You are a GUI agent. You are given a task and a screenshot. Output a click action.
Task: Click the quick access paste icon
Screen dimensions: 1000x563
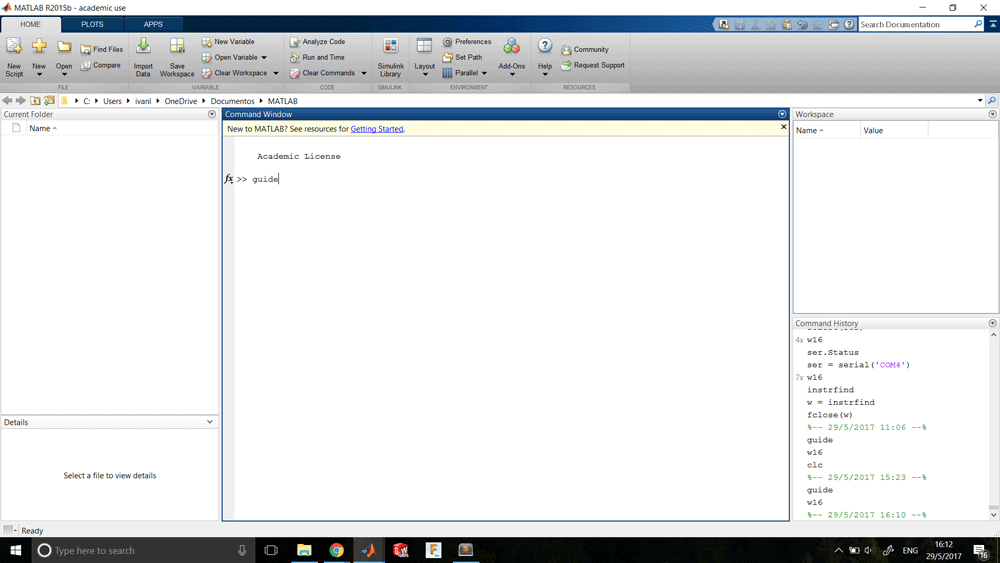pos(786,24)
